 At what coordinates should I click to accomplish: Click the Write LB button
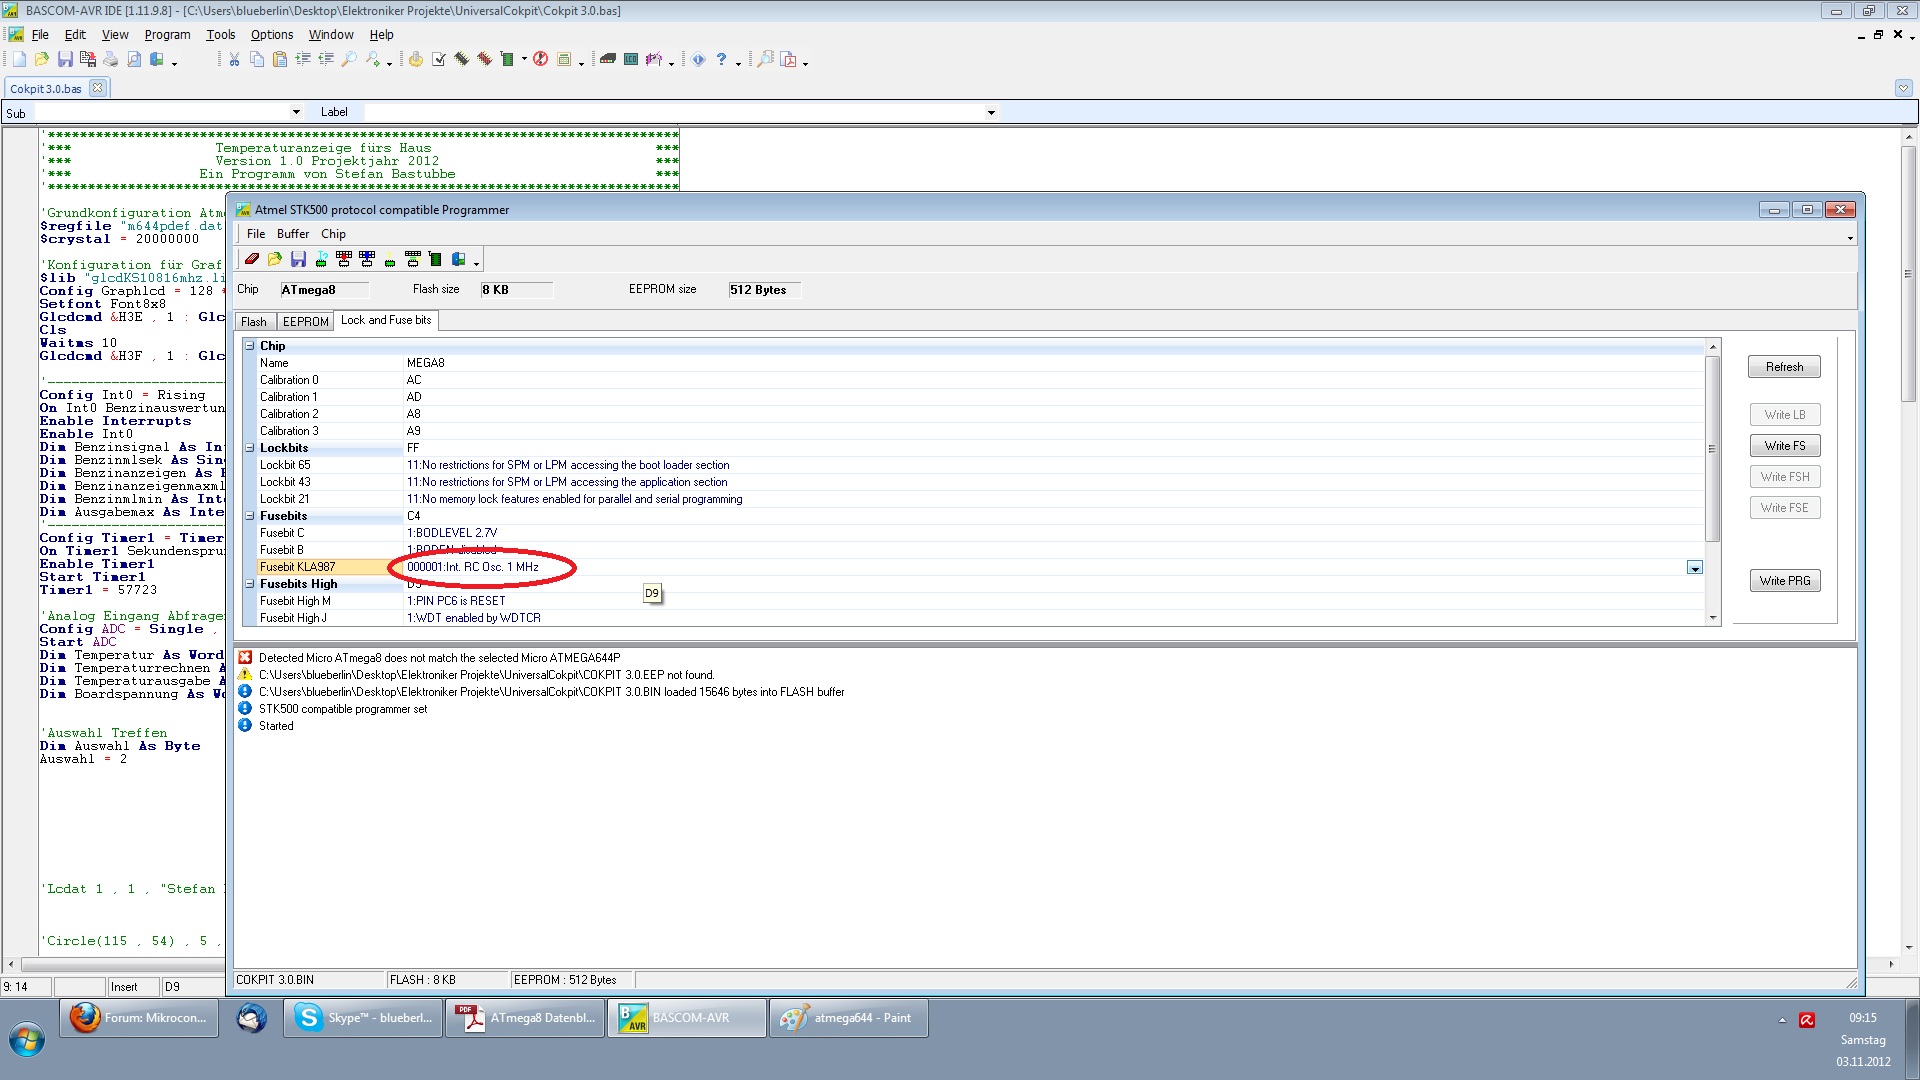[1784, 415]
